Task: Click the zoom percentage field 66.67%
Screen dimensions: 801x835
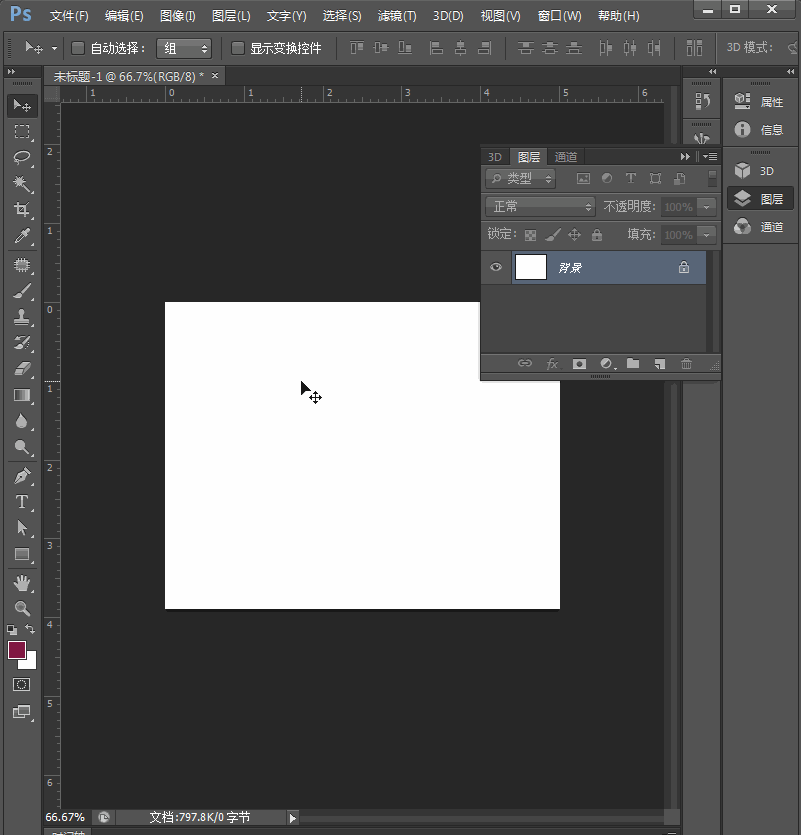Action: click(x=65, y=817)
